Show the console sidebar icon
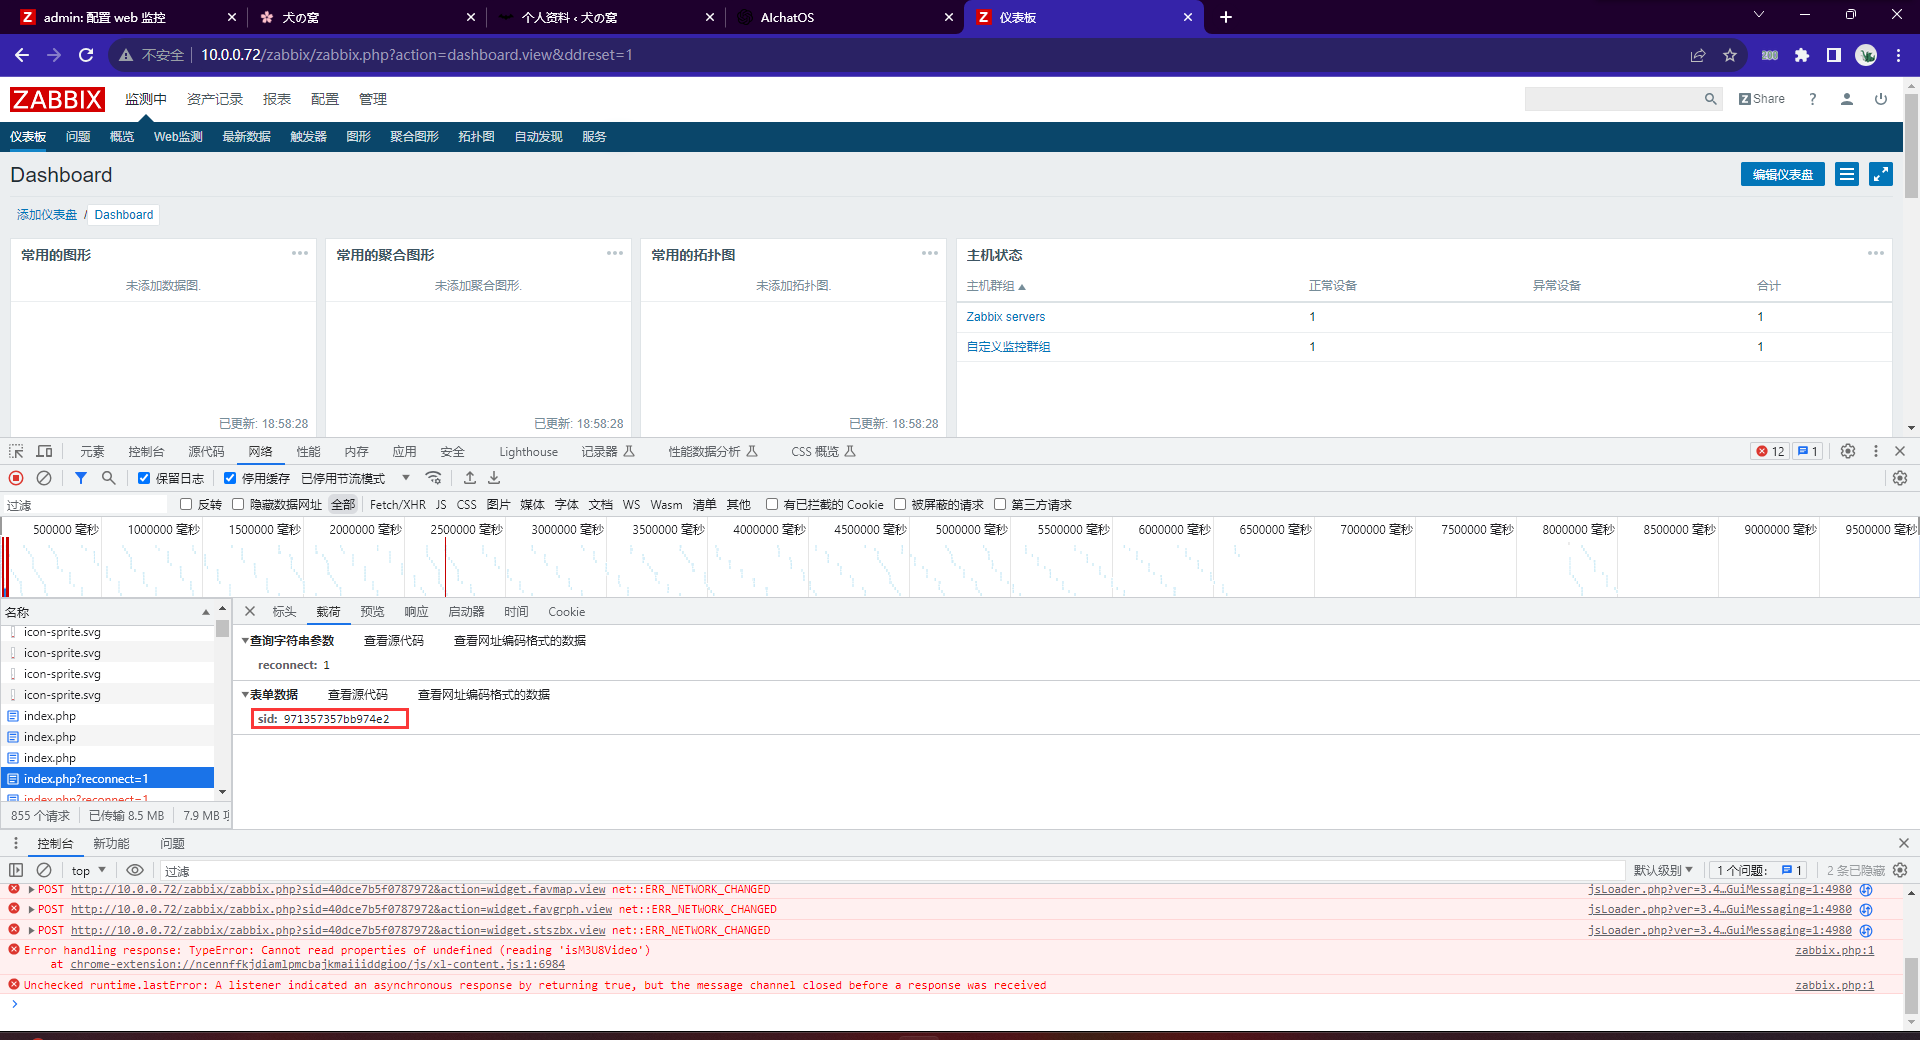 pos(16,870)
